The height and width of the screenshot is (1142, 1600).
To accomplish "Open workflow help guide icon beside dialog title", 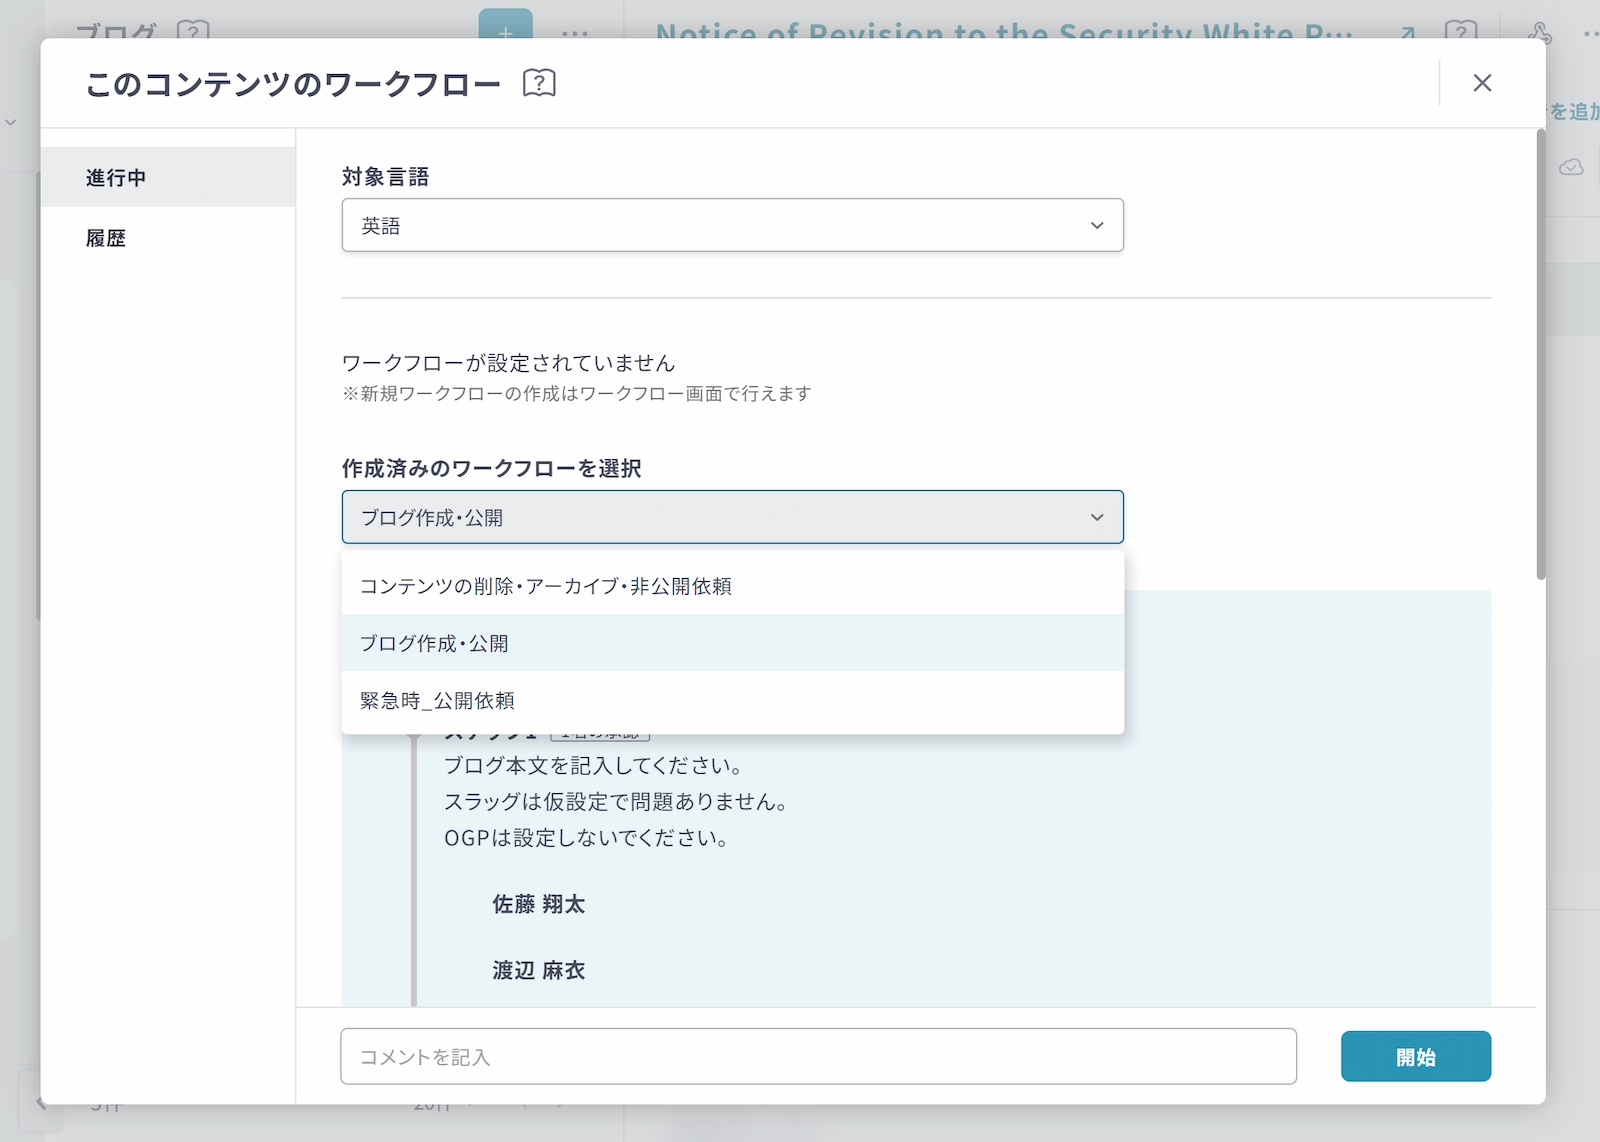I will click(x=539, y=83).
